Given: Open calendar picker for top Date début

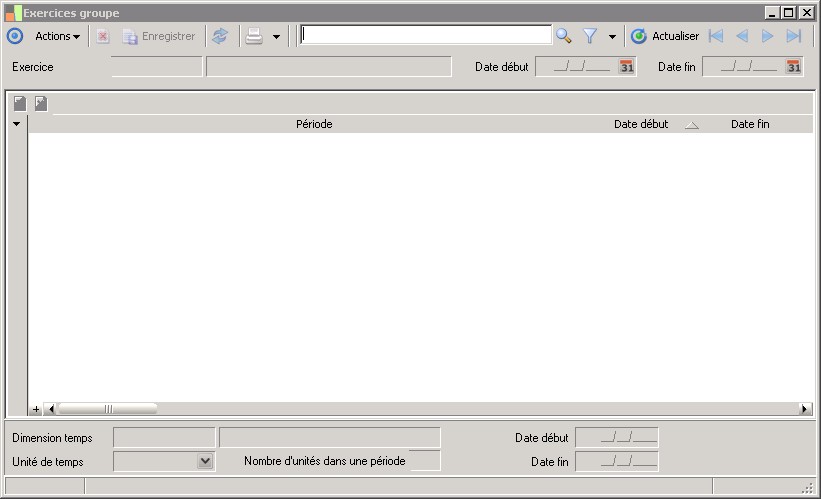Looking at the screenshot, I should pyautogui.click(x=627, y=66).
